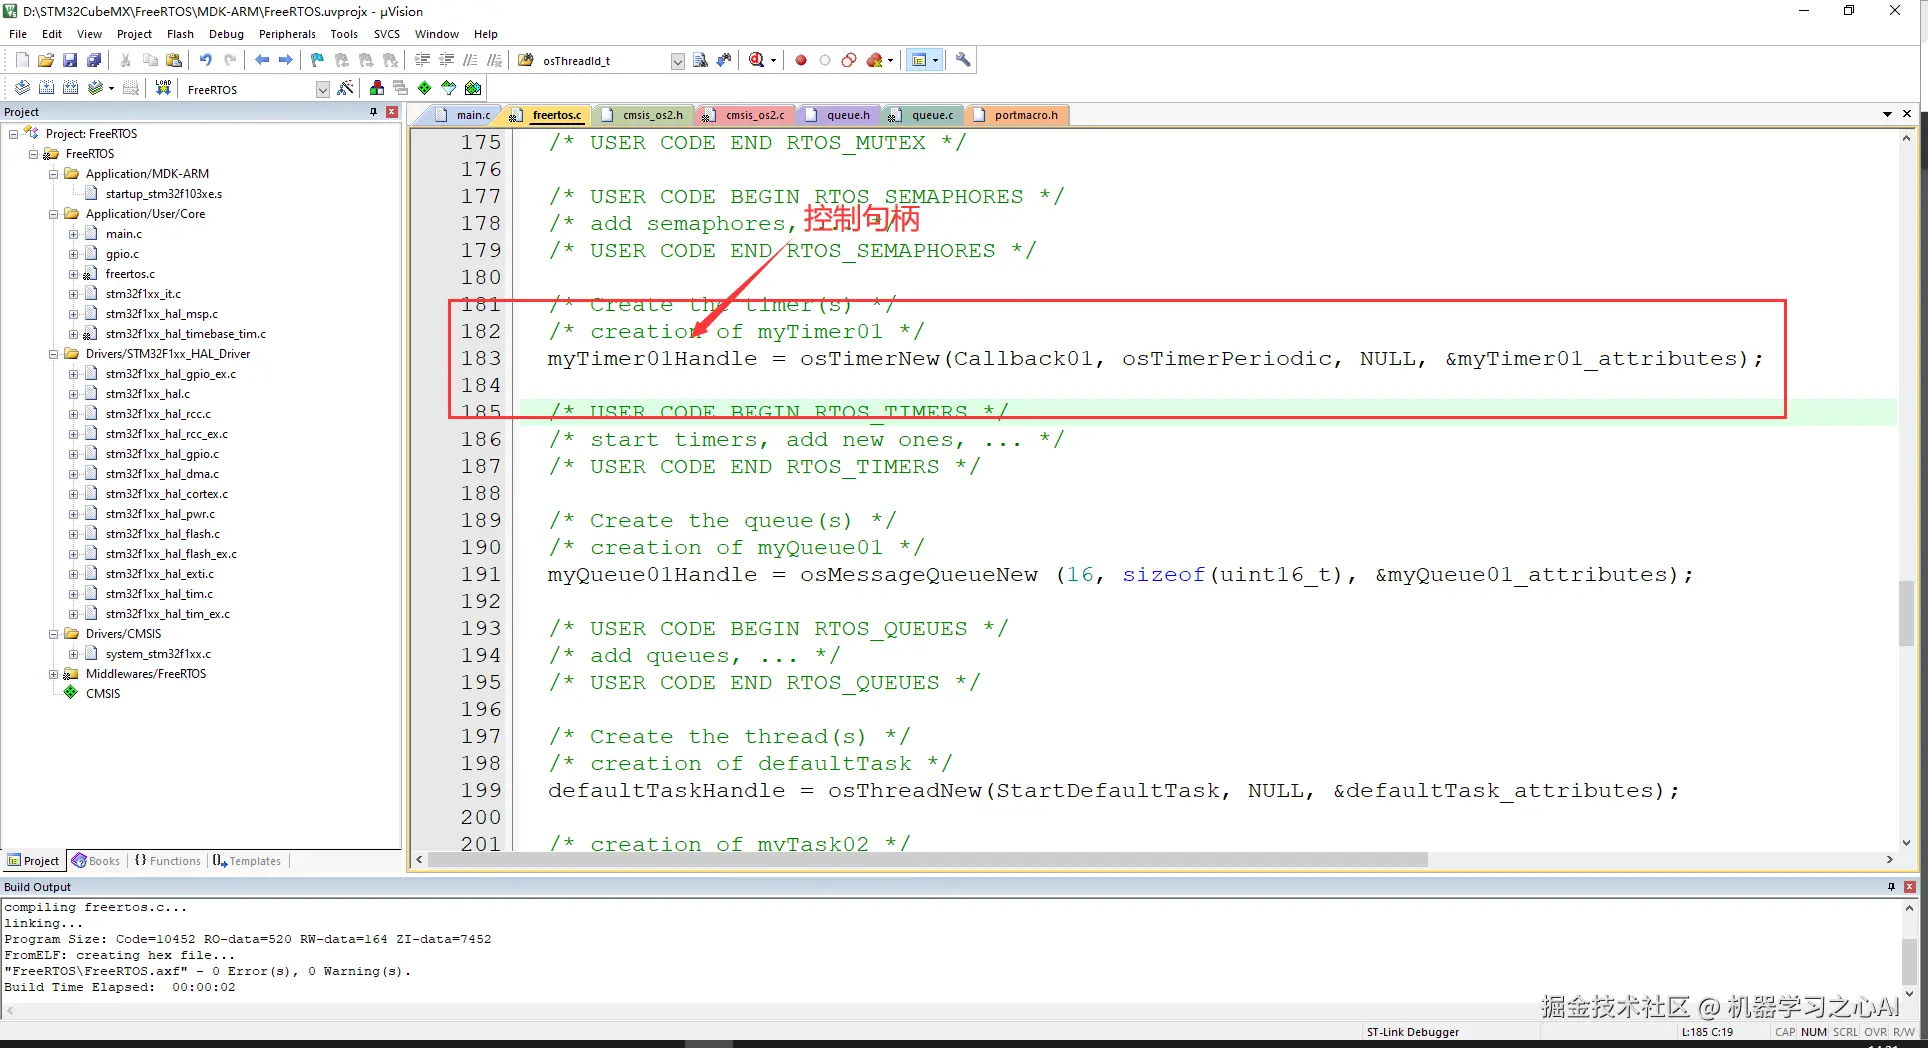1928x1048 pixels.
Task: Collapse the Application/MDK-ARM group
Action: pos(54,174)
